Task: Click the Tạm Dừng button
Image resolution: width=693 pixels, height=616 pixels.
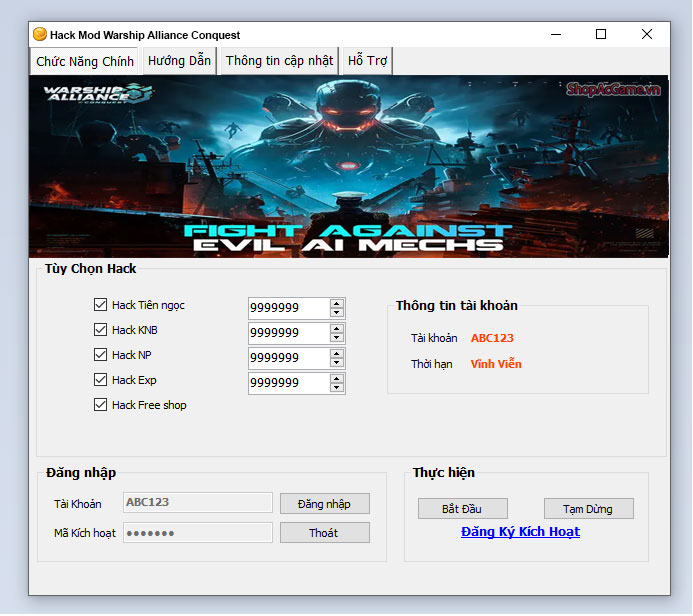Action: click(x=588, y=509)
